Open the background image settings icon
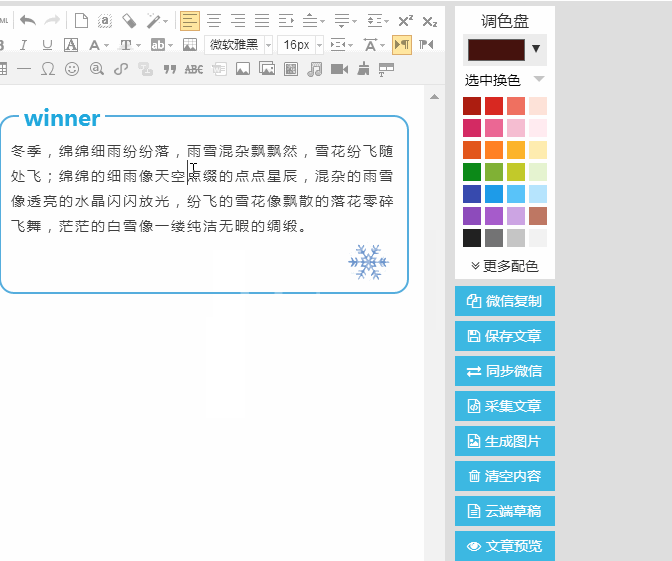The width and height of the screenshot is (672, 561). tap(189, 45)
